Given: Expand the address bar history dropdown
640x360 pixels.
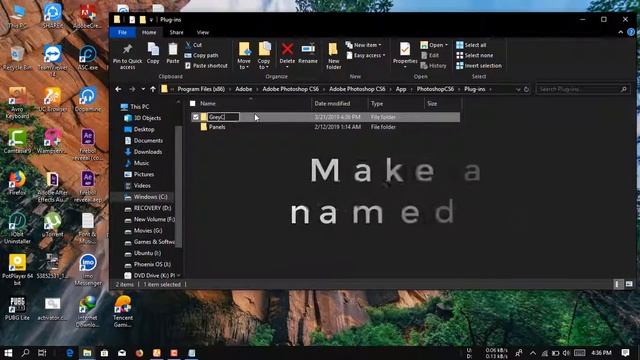Looking at the screenshot, I should pyautogui.click(x=518, y=89).
